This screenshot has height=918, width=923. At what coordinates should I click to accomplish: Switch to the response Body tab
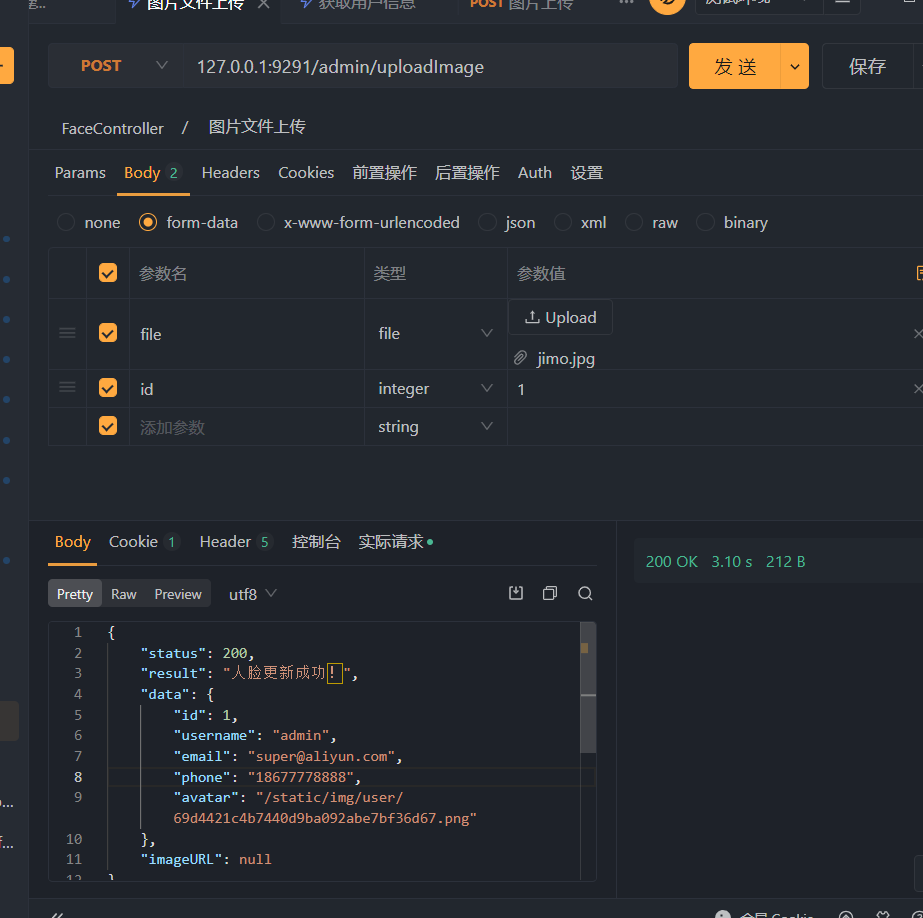[72, 541]
